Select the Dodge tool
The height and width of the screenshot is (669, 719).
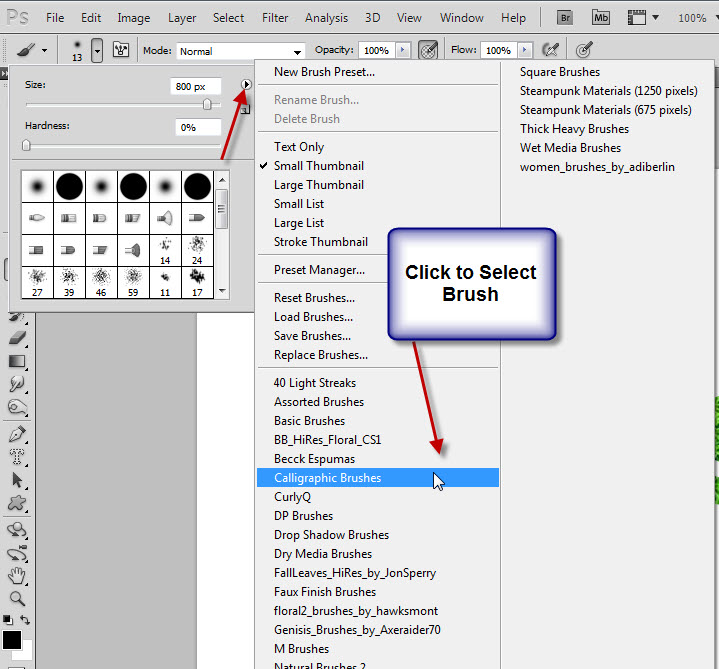pos(17,407)
